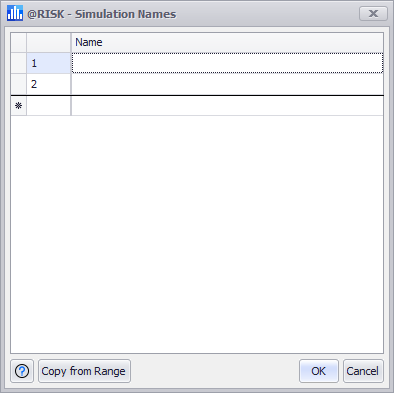Click the Cancel button
Image resolution: width=394 pixels, height=393 pixels.
tap(363, 371)
